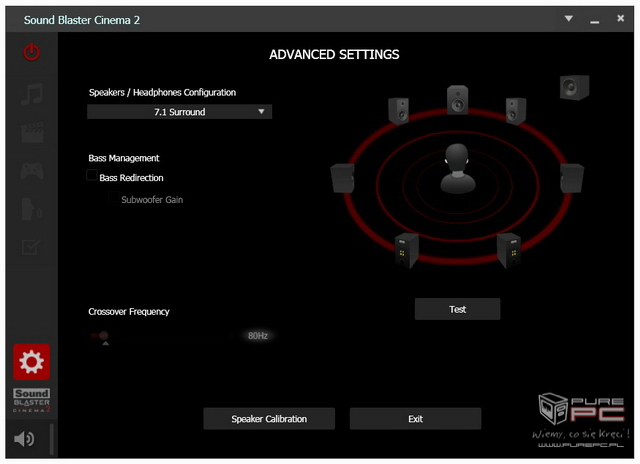Click the ADVANCED SETTINGS heading

[x=334, y=55]
